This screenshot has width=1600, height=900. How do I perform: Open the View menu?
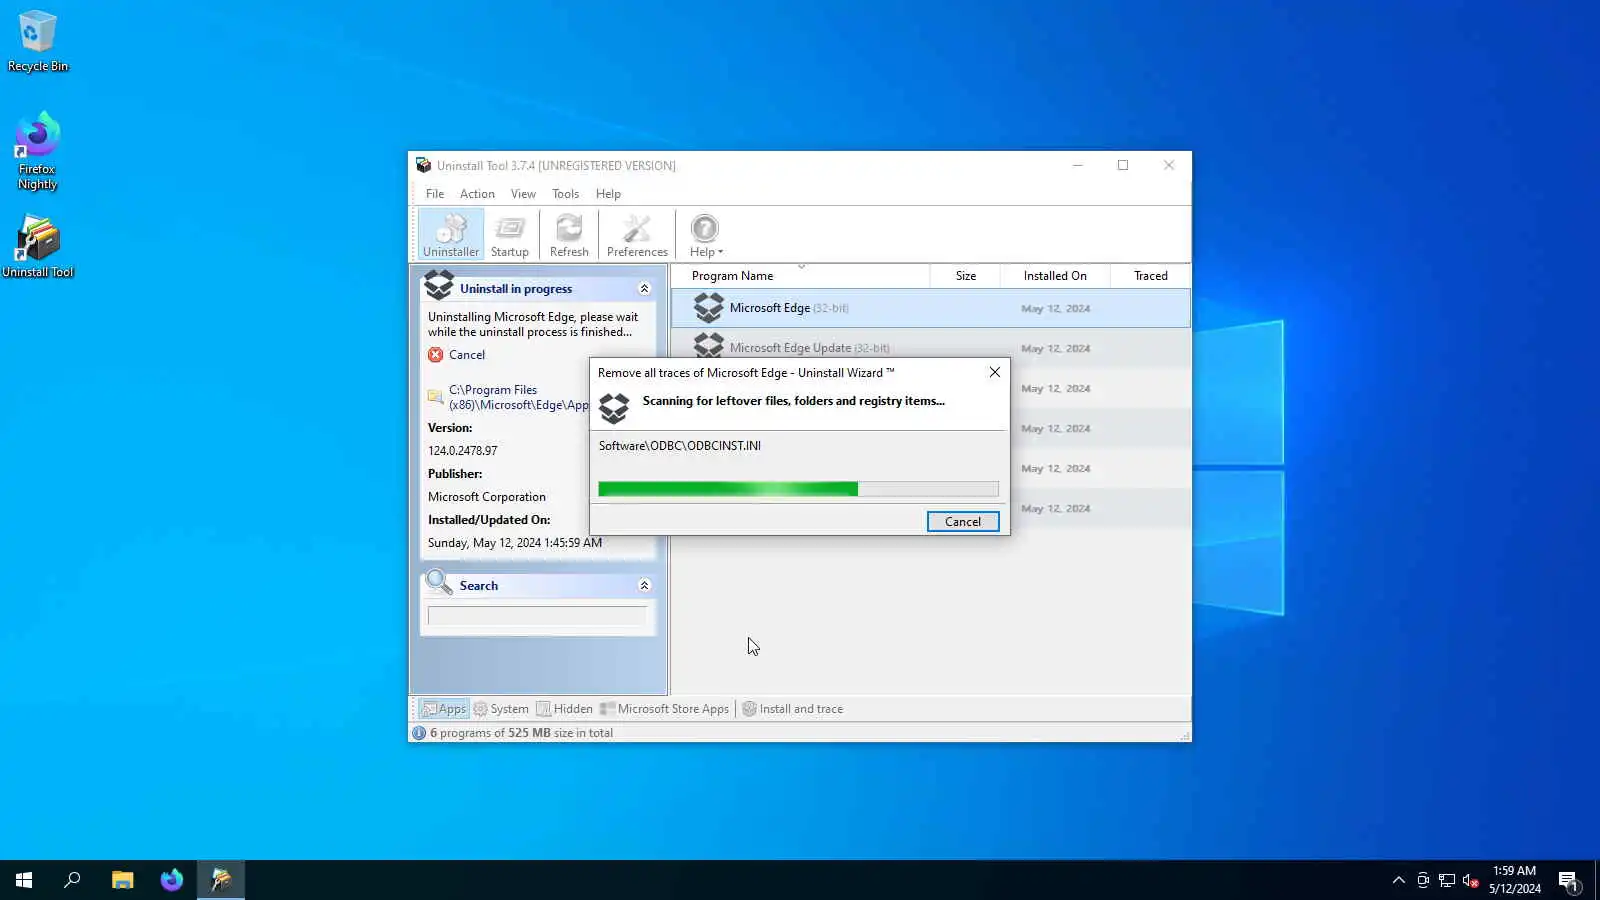point(523,194)
